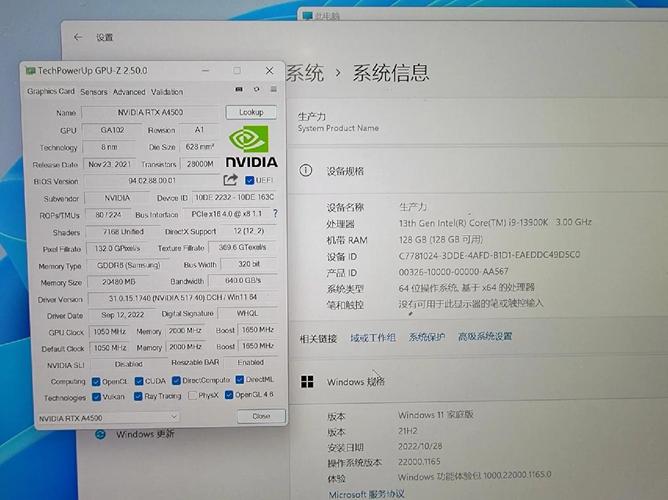This screenshot has height=500, width=668.
Task: Toggle the UEFI checkbox
Action: tap(250, 181)
